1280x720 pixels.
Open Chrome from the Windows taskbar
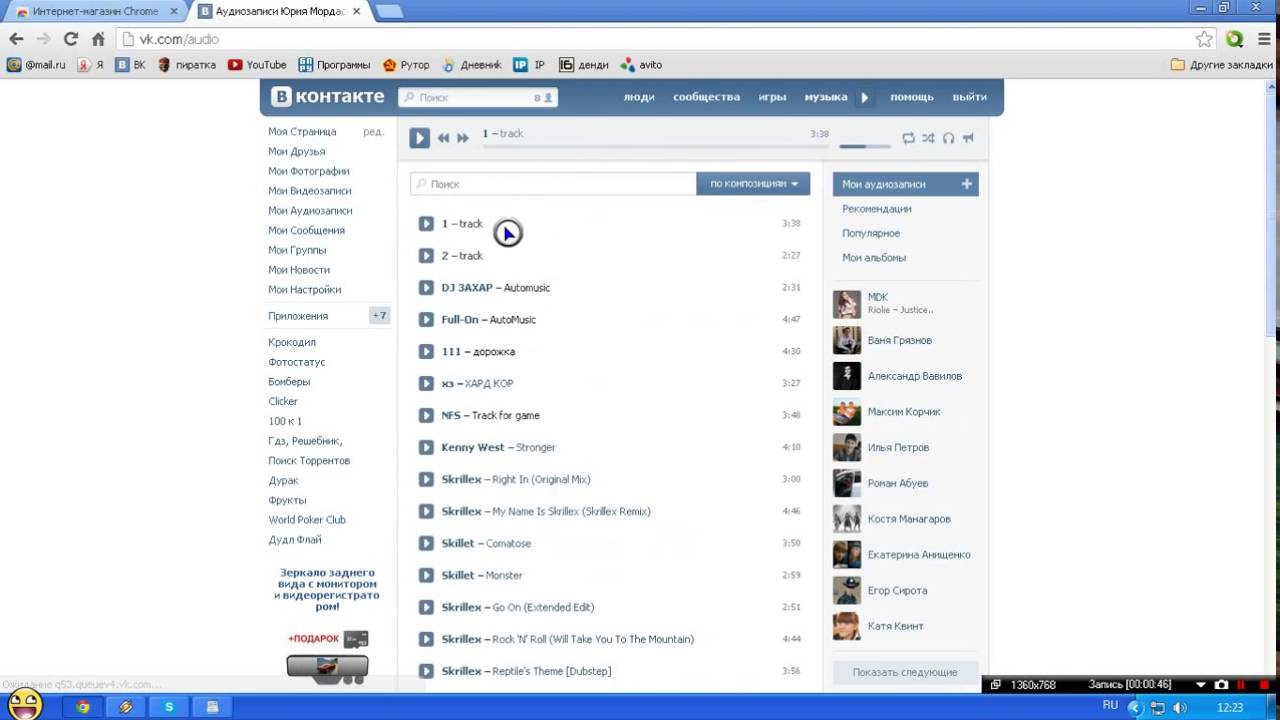tap(83, 707)
